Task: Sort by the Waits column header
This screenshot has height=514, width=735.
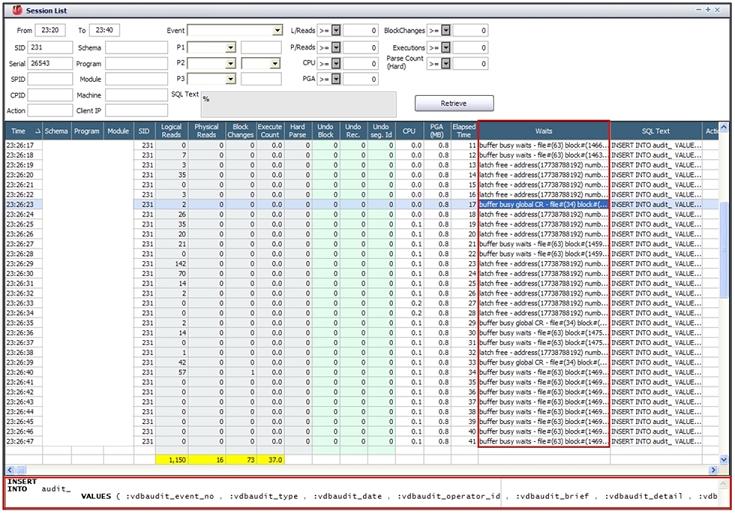Action: 544,131
